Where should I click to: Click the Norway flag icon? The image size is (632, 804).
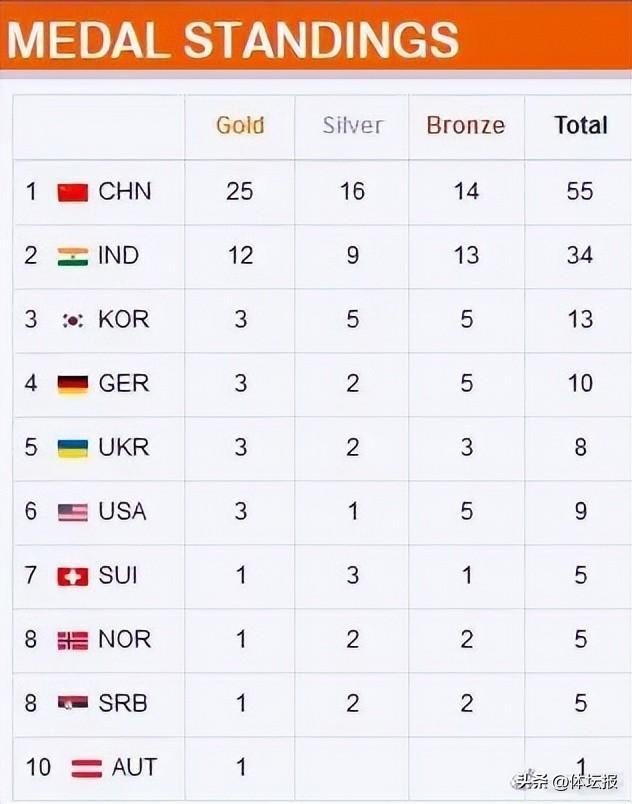click(73, 640)
